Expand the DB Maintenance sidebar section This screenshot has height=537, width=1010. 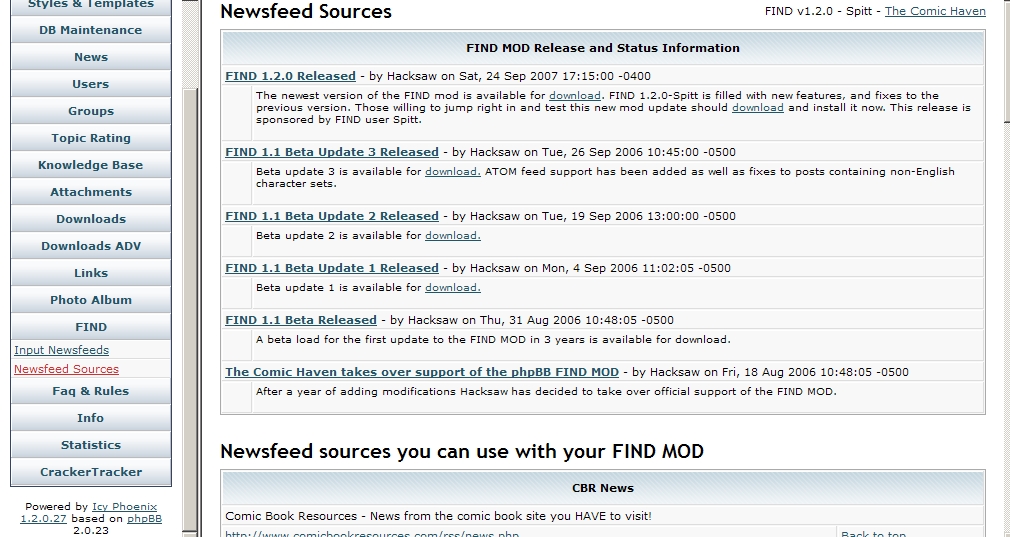coord(90,30)
